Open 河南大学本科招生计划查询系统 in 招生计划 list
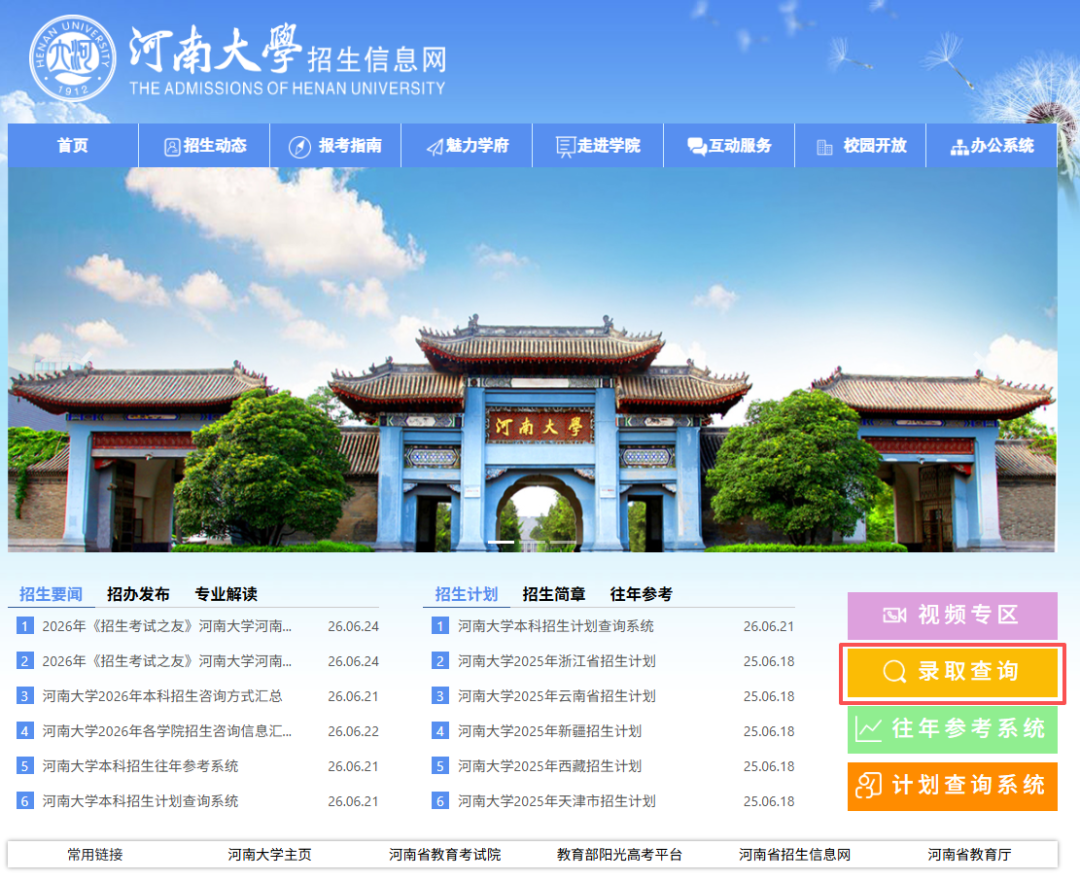The image size is (1080, 882). point(556,626)
